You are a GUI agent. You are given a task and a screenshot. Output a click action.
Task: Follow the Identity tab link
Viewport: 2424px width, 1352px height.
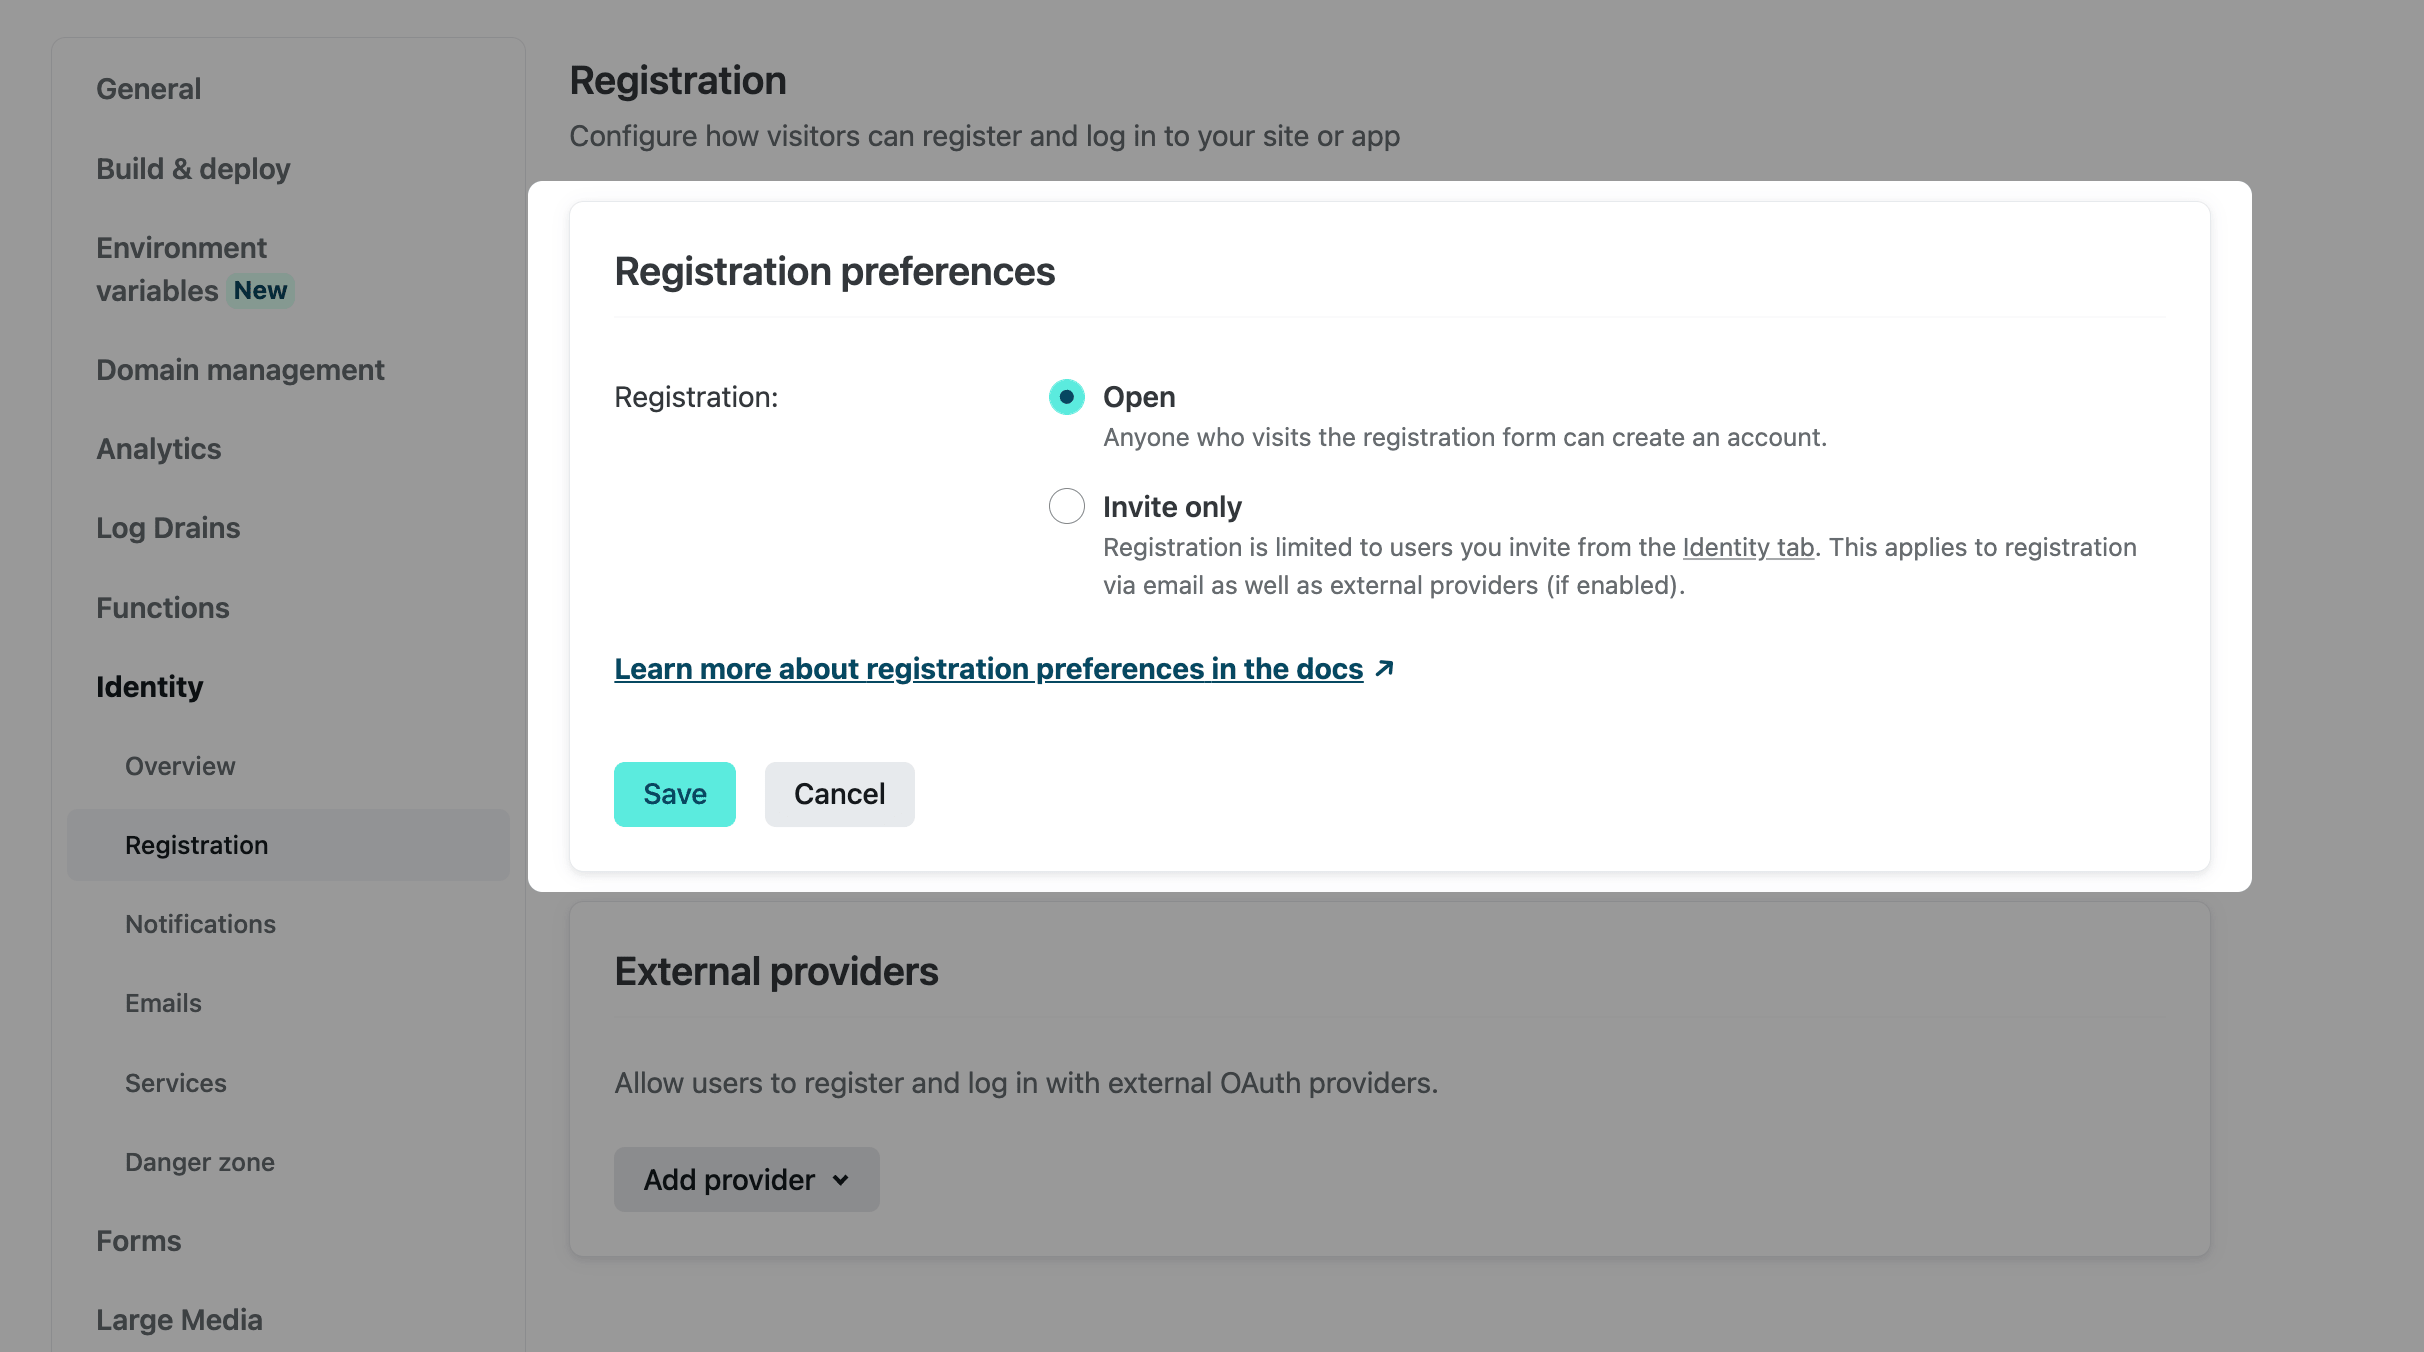(1748, 547)
